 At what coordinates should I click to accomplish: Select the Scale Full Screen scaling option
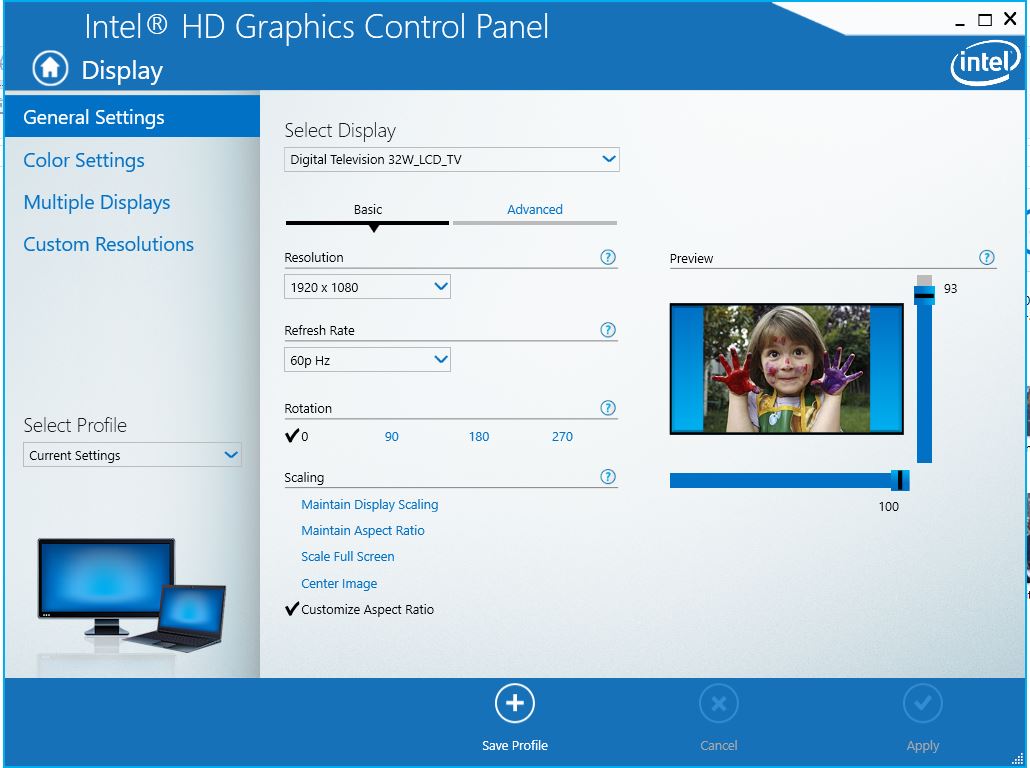click(x=347, y=556)
